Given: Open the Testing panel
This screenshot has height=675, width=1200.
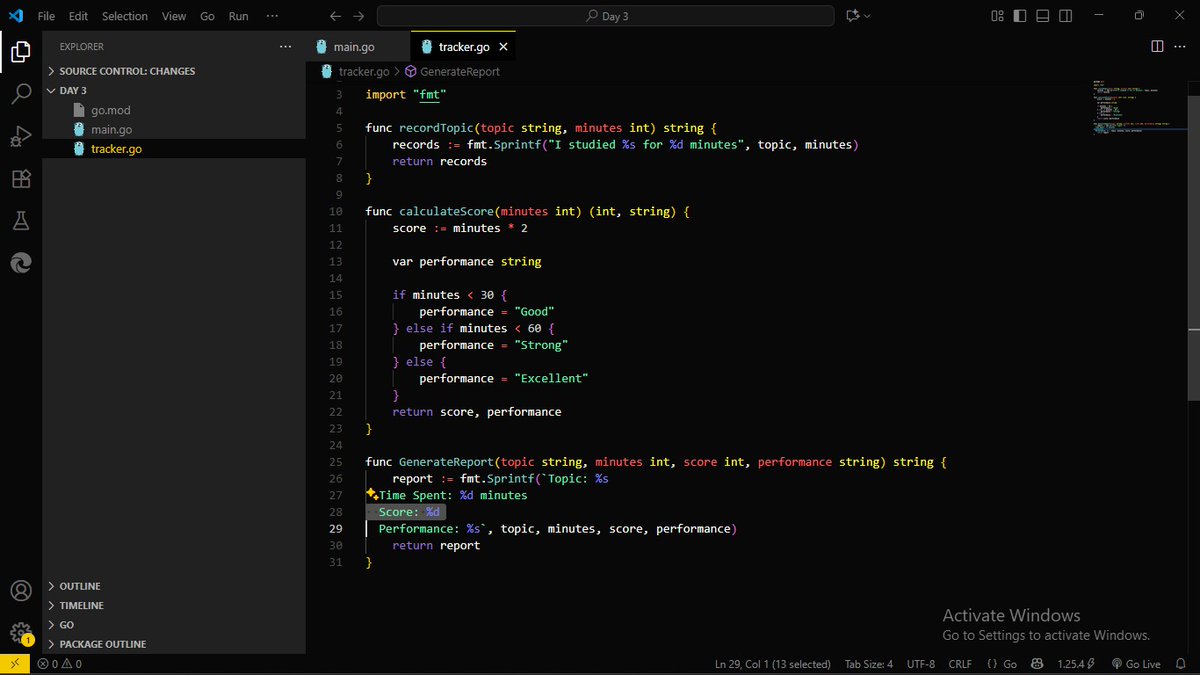Looking at the screenshot, I should click(x=21, y=220).
